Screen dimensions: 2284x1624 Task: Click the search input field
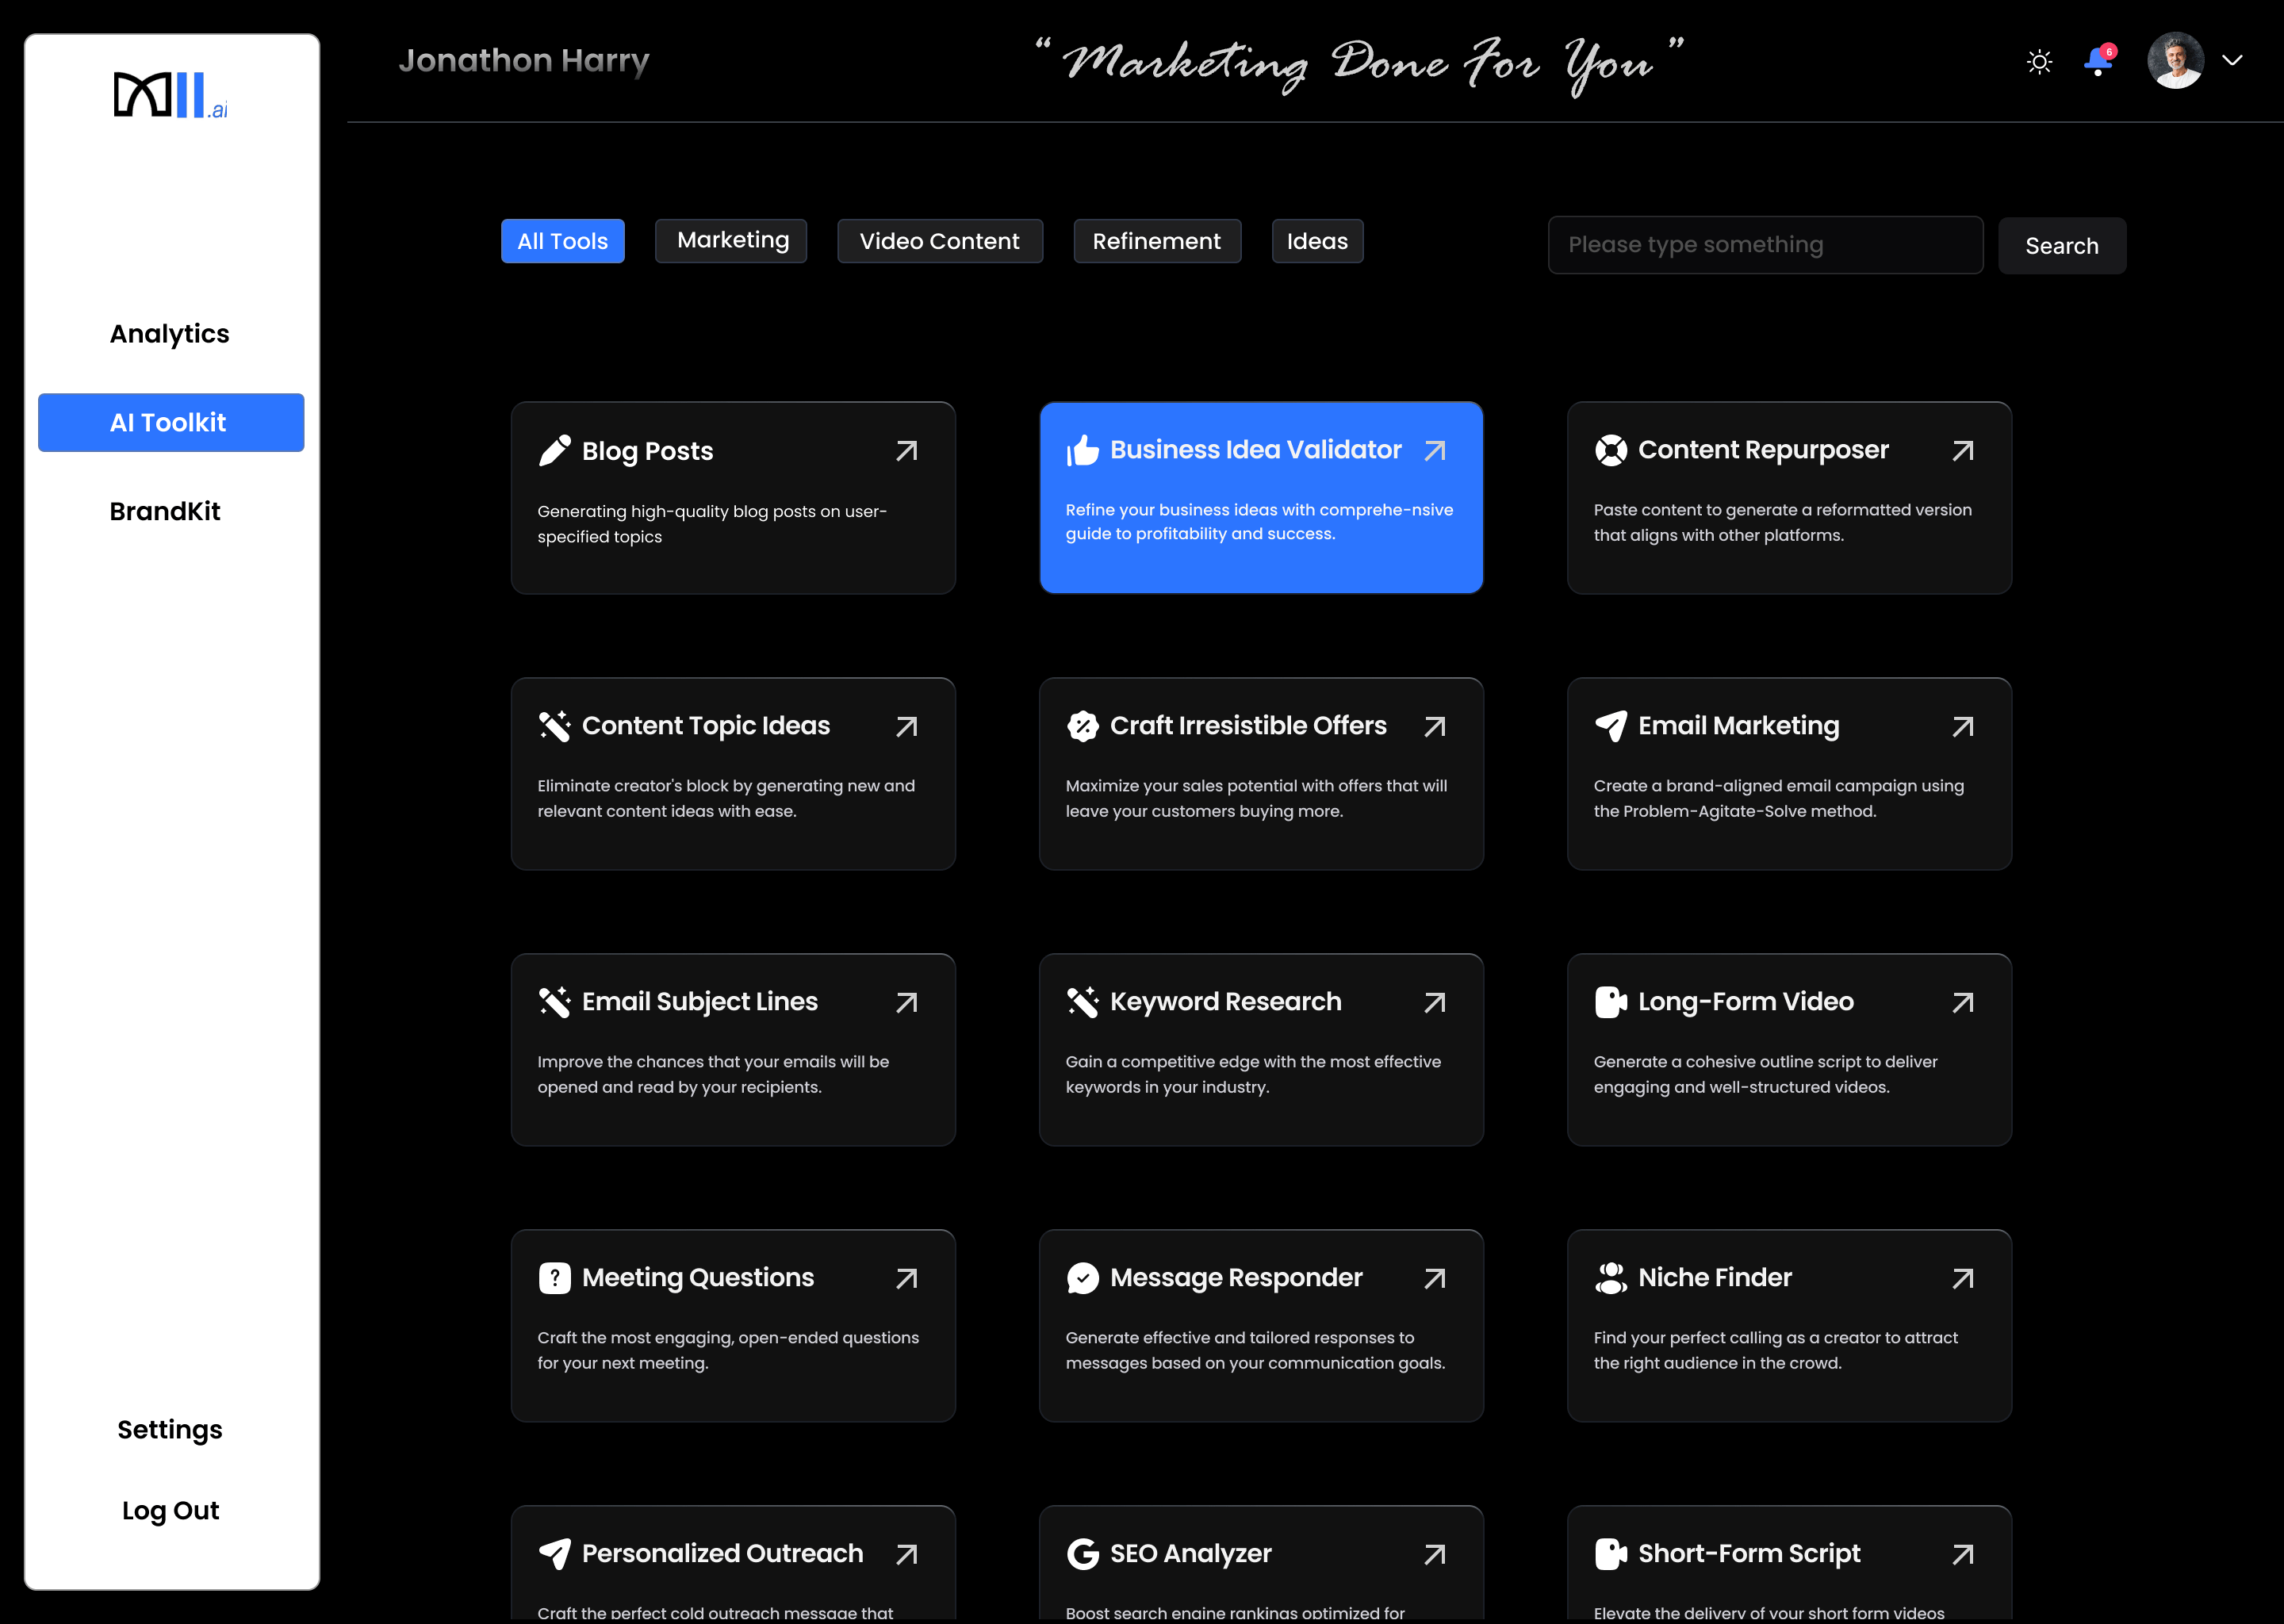(1764, 246)
